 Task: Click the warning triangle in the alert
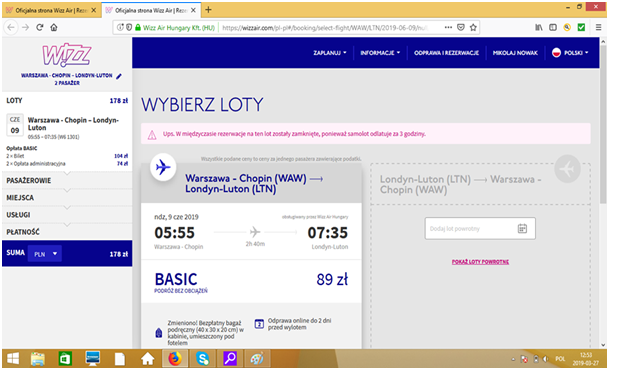point(152,135)
